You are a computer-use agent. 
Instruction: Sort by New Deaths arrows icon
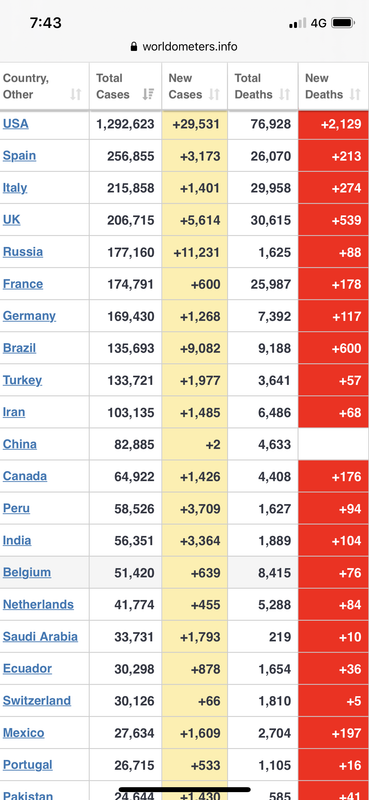[x=355, y=94]
